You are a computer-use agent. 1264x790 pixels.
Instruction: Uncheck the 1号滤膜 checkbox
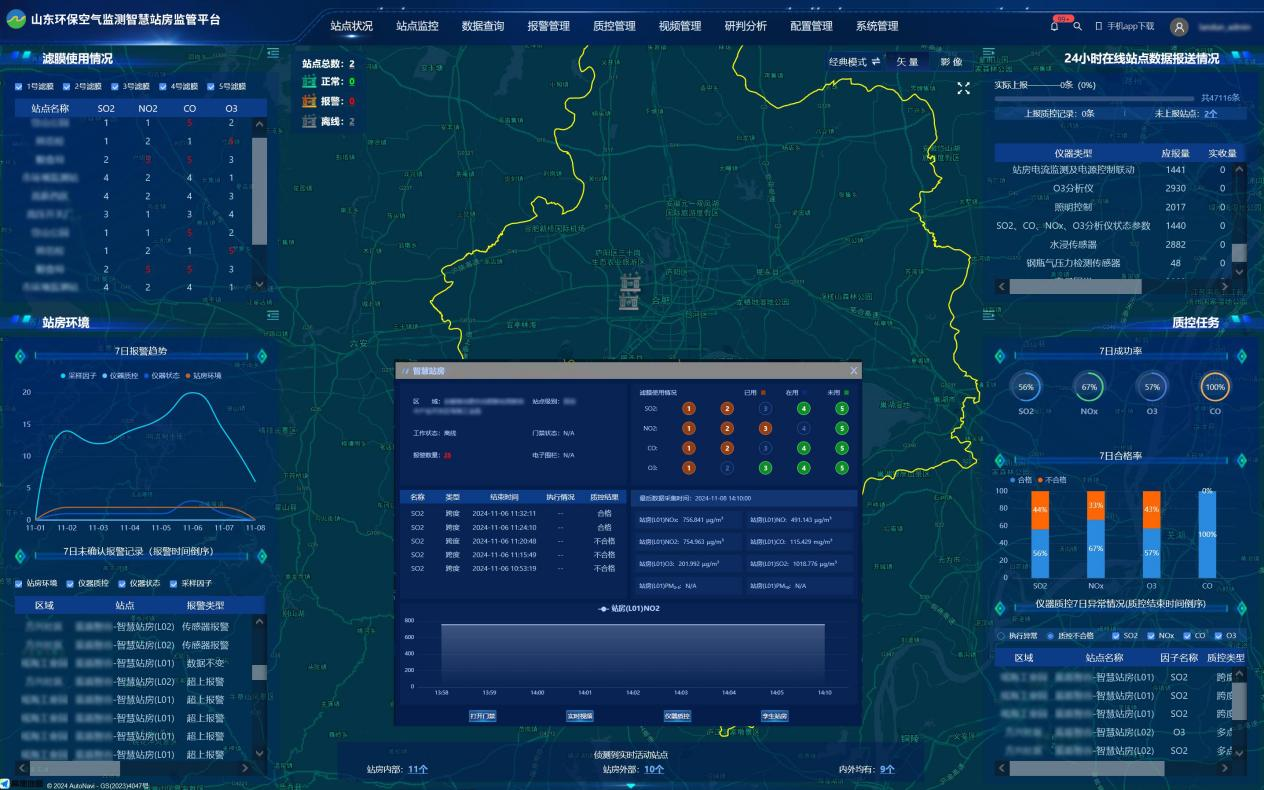(x=19, y=86)
